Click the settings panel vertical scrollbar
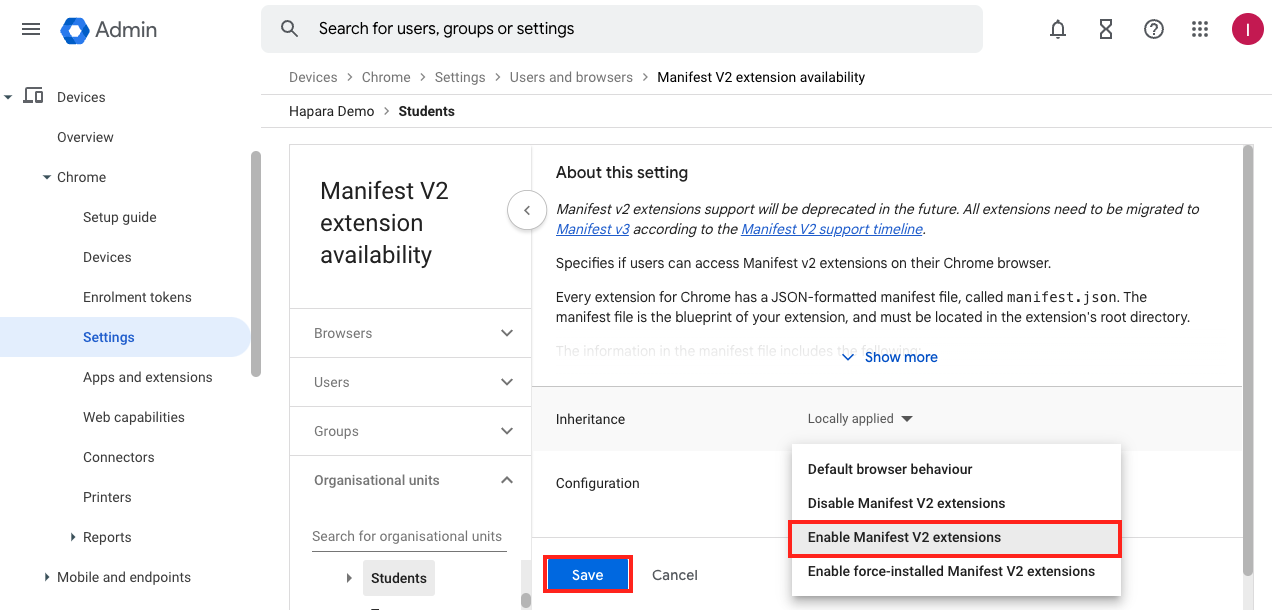Image resolution: width=1272 pixels, height=610 pixels. 1247,360
